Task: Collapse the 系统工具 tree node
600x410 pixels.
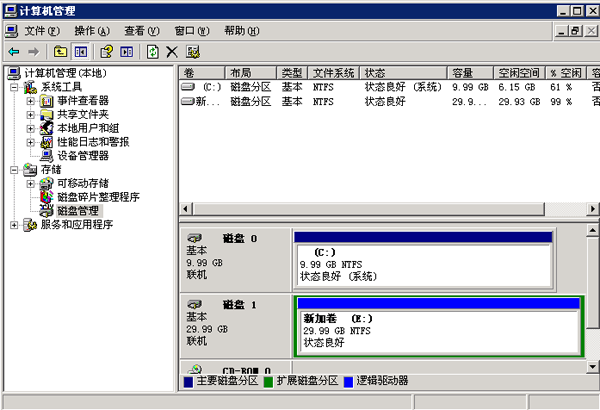Action: tap(14, 87)
